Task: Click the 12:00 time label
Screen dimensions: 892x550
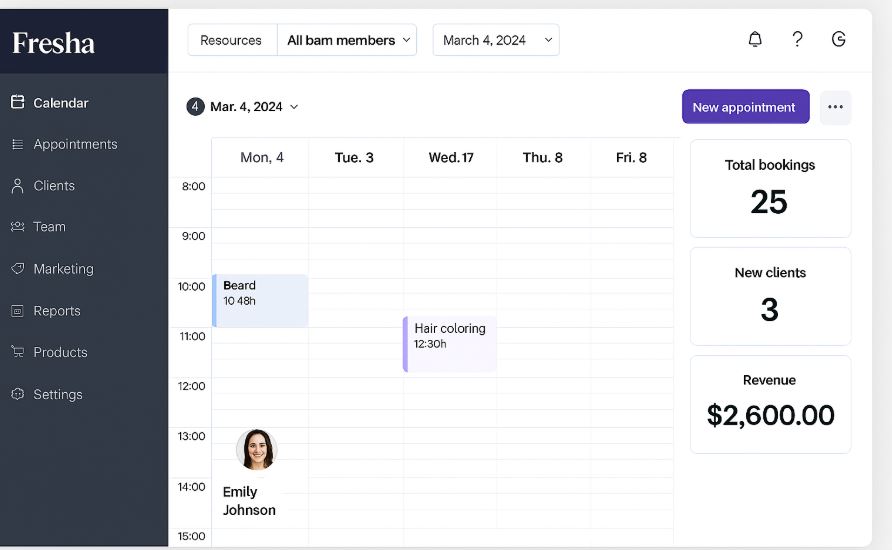Action: (191, 386)
